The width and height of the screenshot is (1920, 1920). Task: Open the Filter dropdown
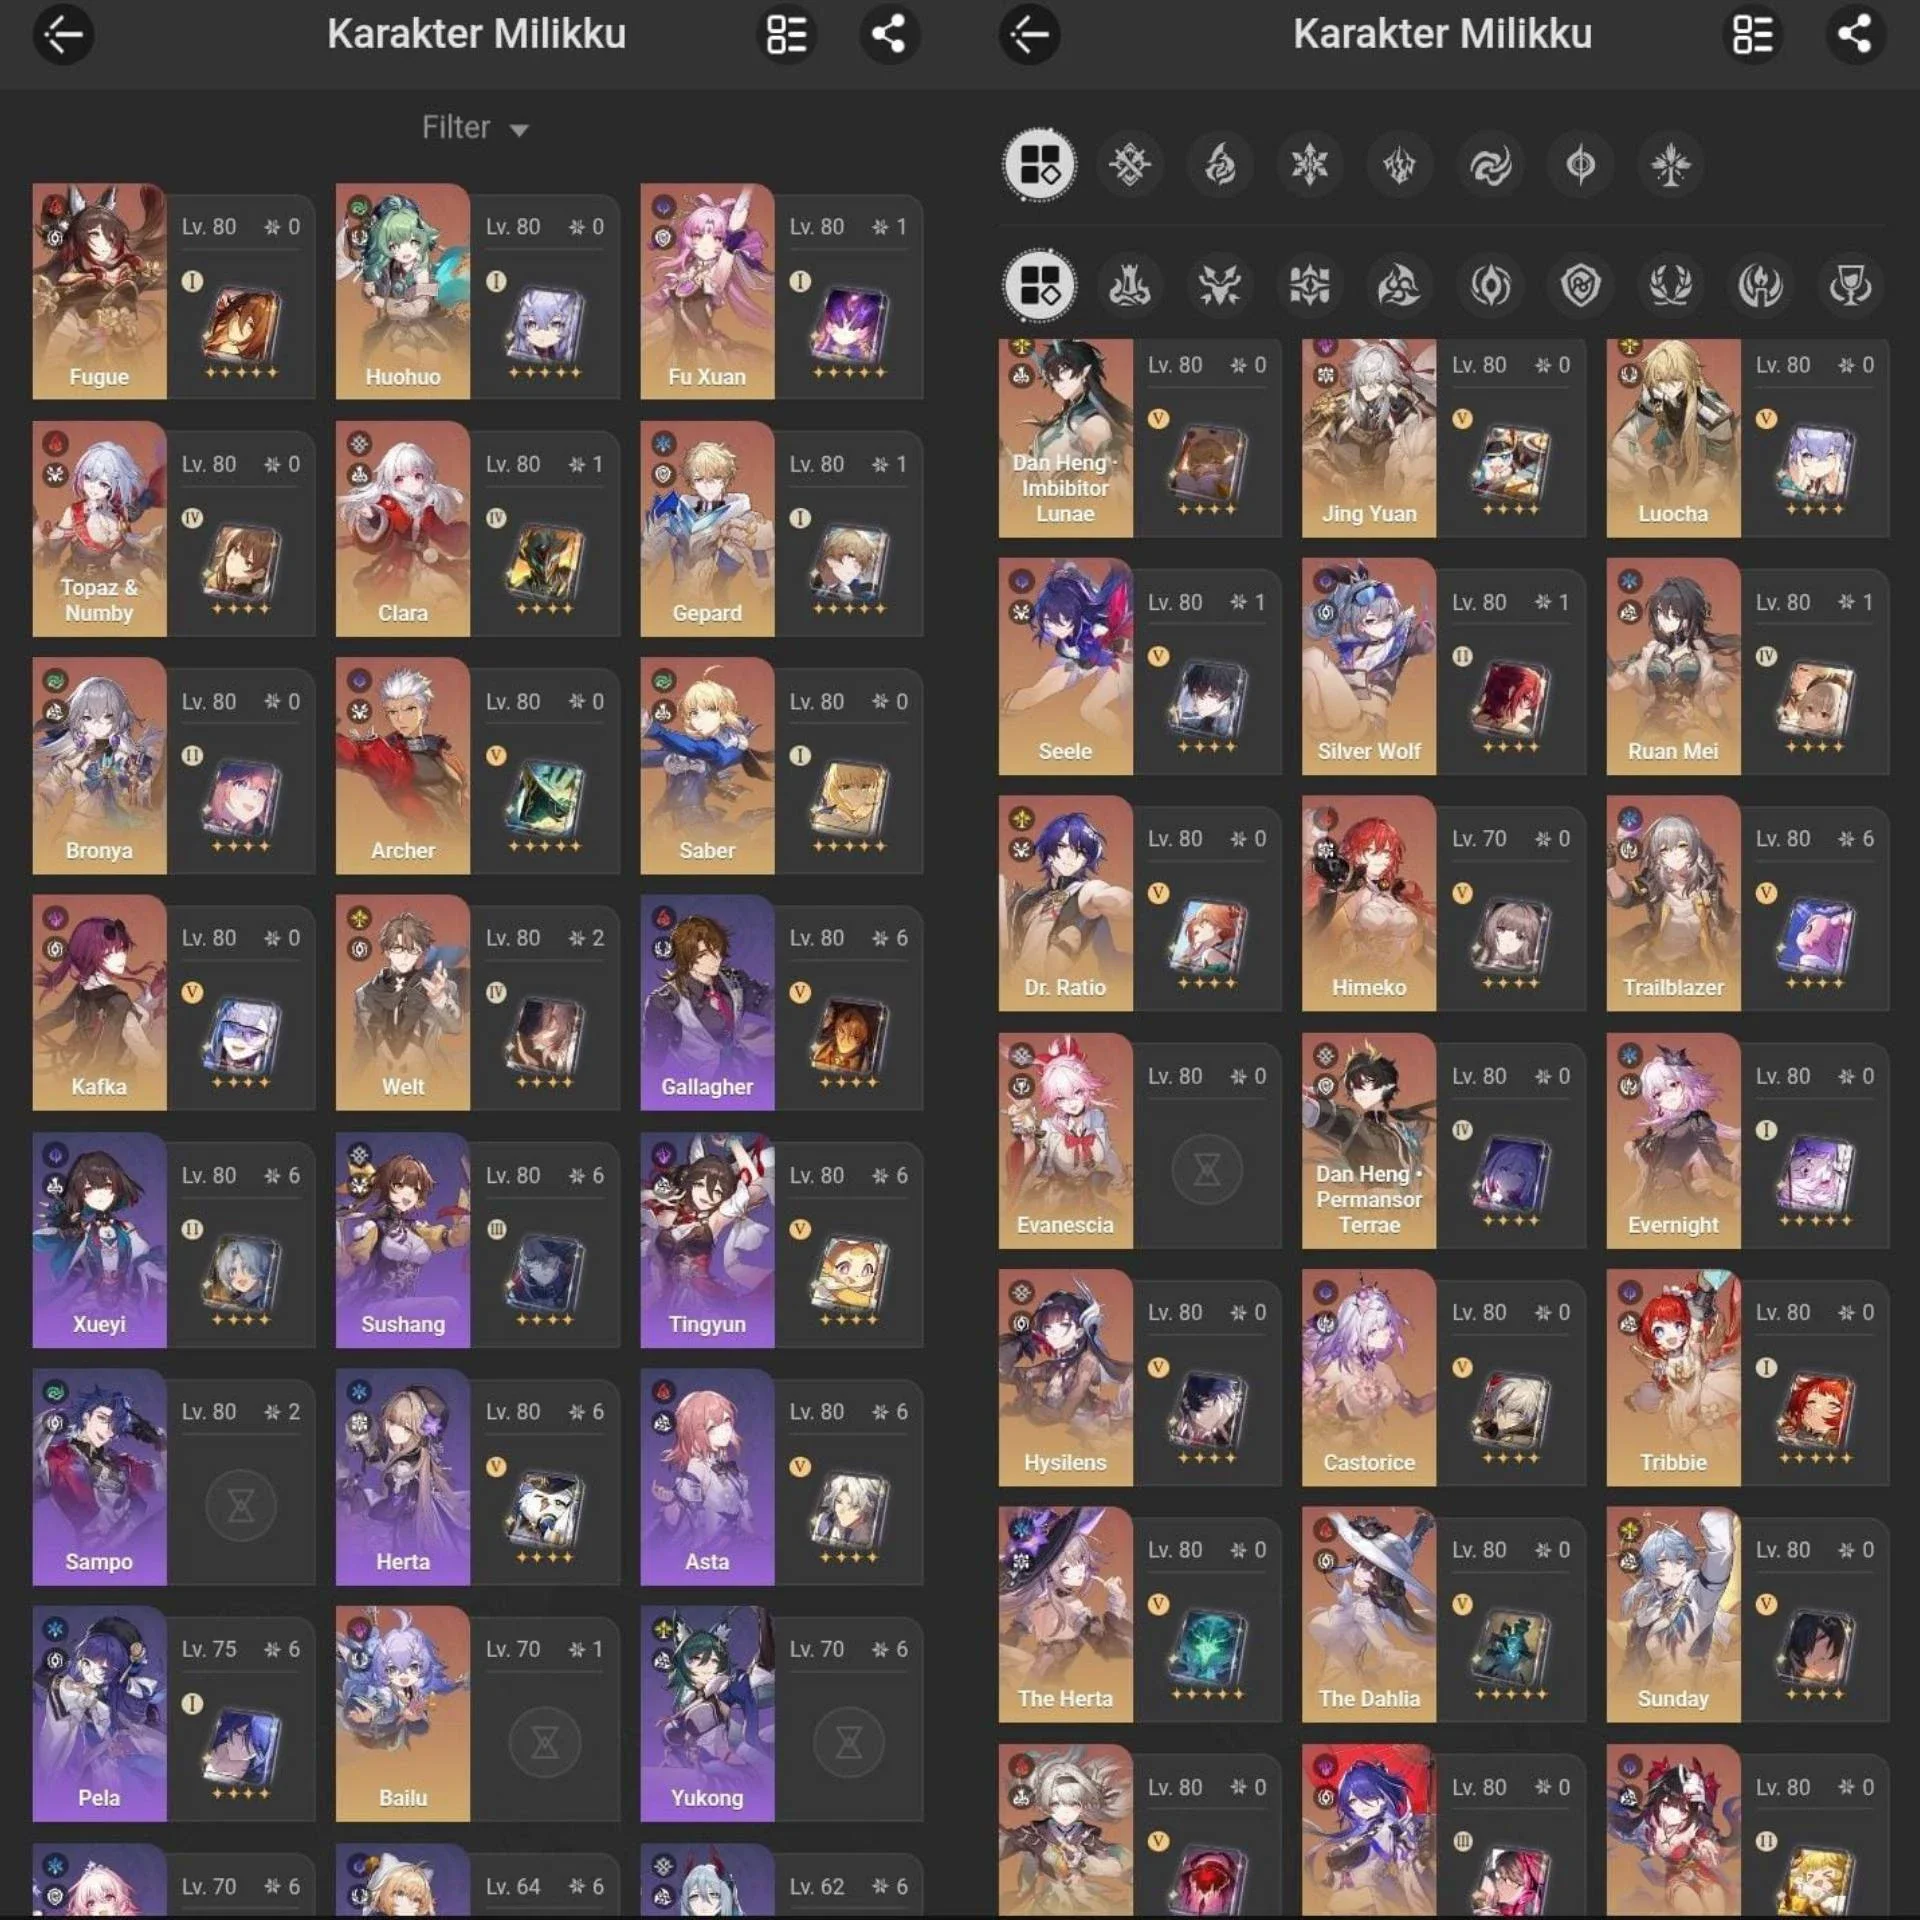coord(475,128)
